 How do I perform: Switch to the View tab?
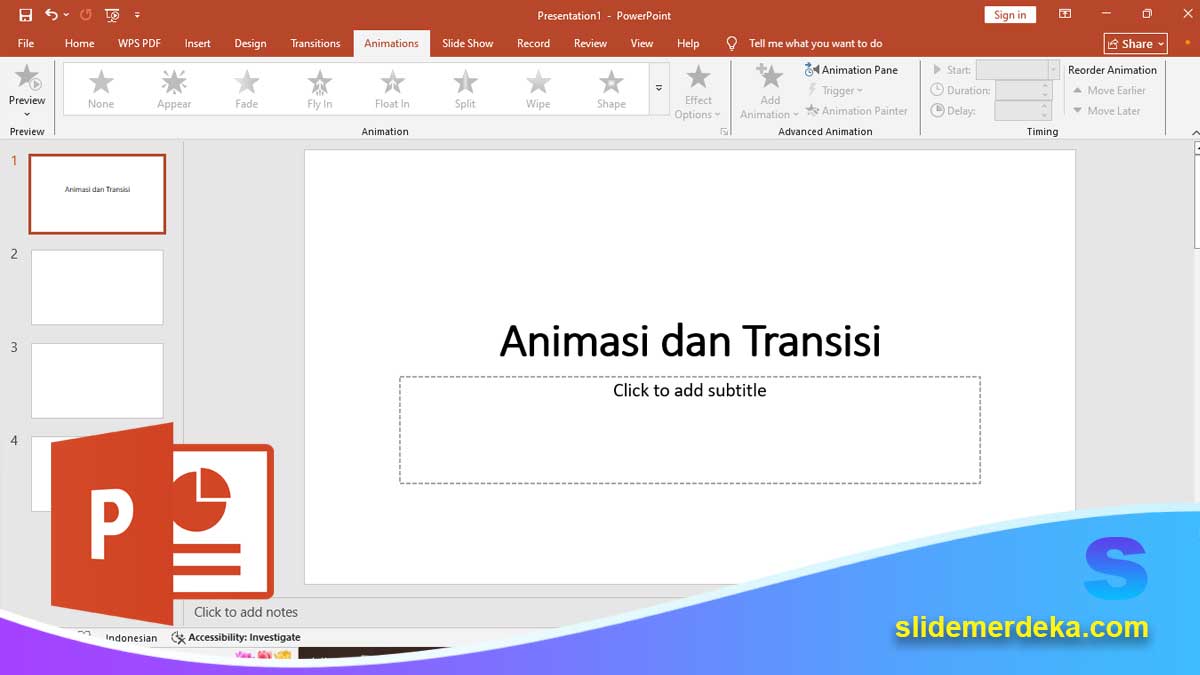(x=642, y=43)
